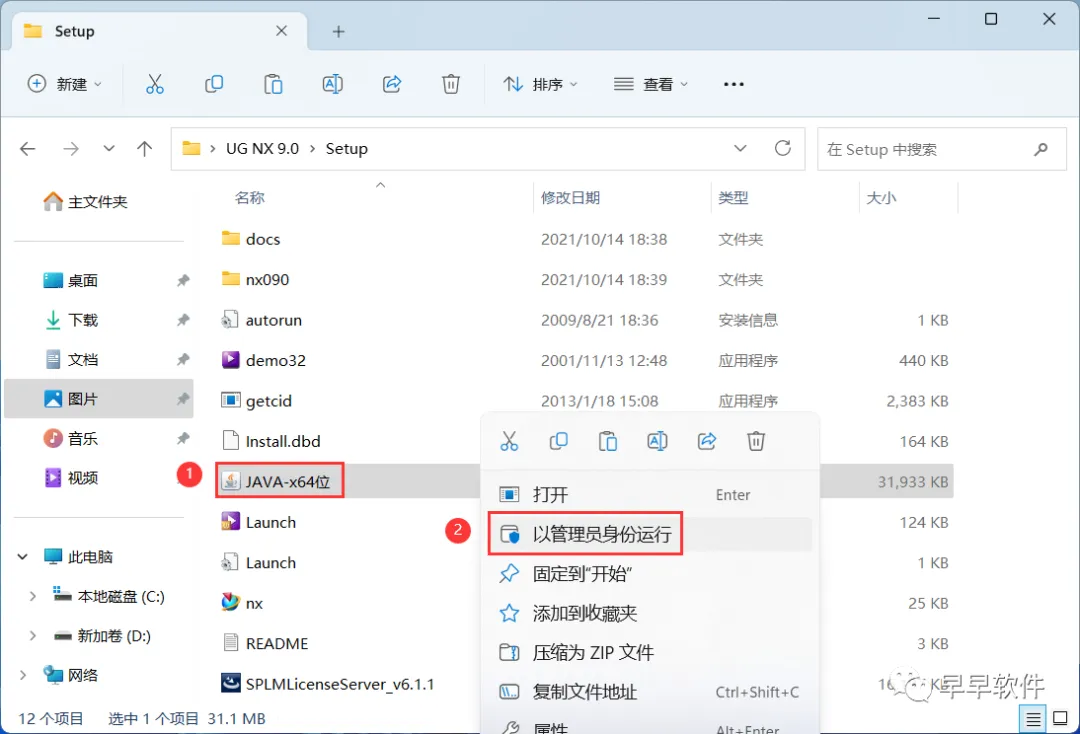
Task: Choose 添加到收藏夹 in the context menu
Action: tap(650, 613)
